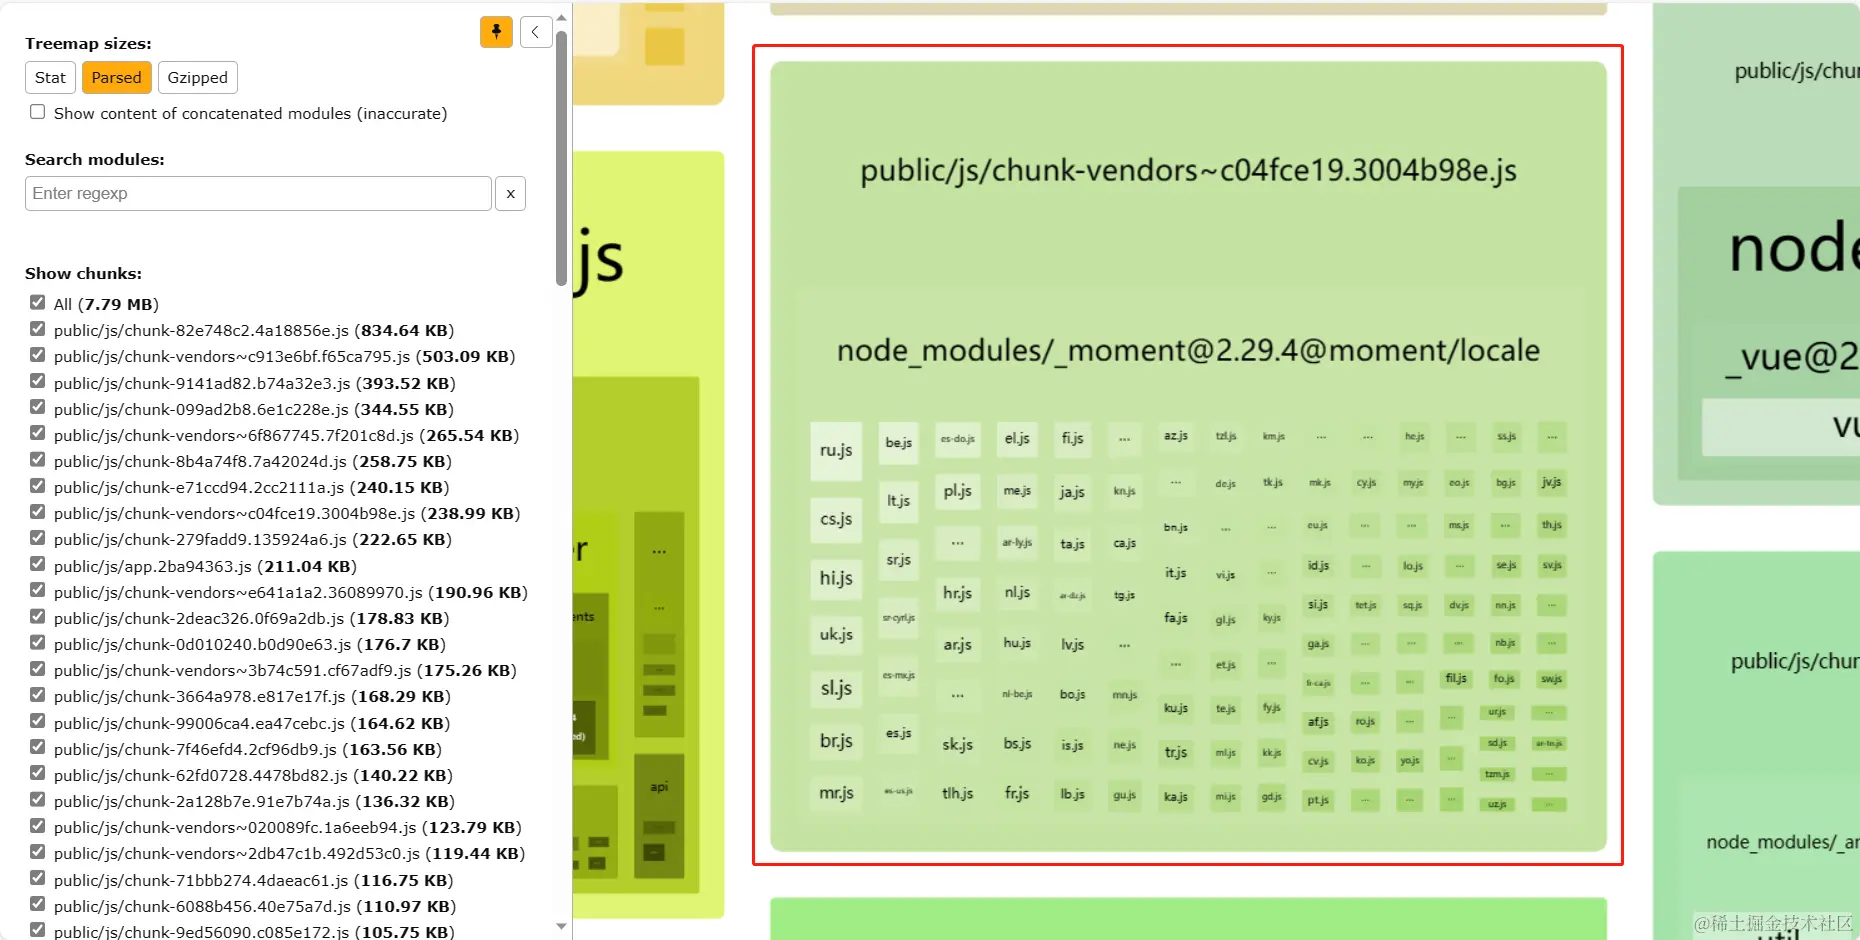The width and height of the screenshot is (1860, 940).
Task: Toggle the app.2ba94363.js chunk checkbox
Action: point(38,564)
